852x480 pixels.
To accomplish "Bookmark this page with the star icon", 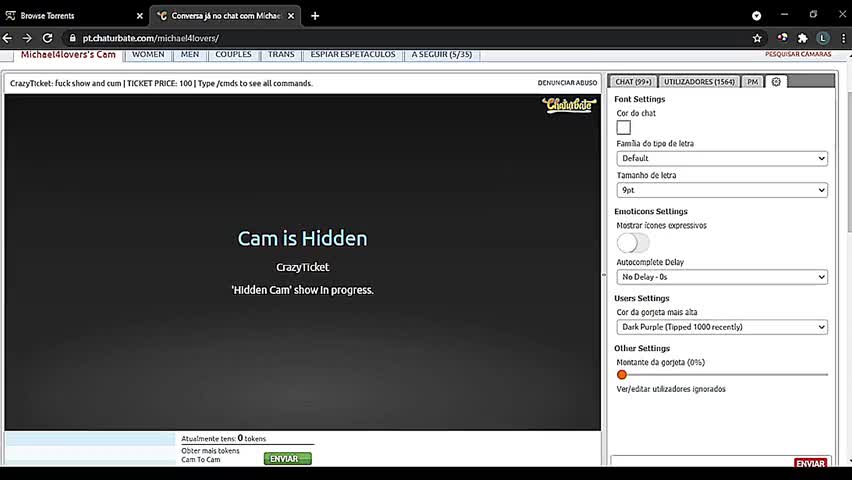I will pos(757,38).
